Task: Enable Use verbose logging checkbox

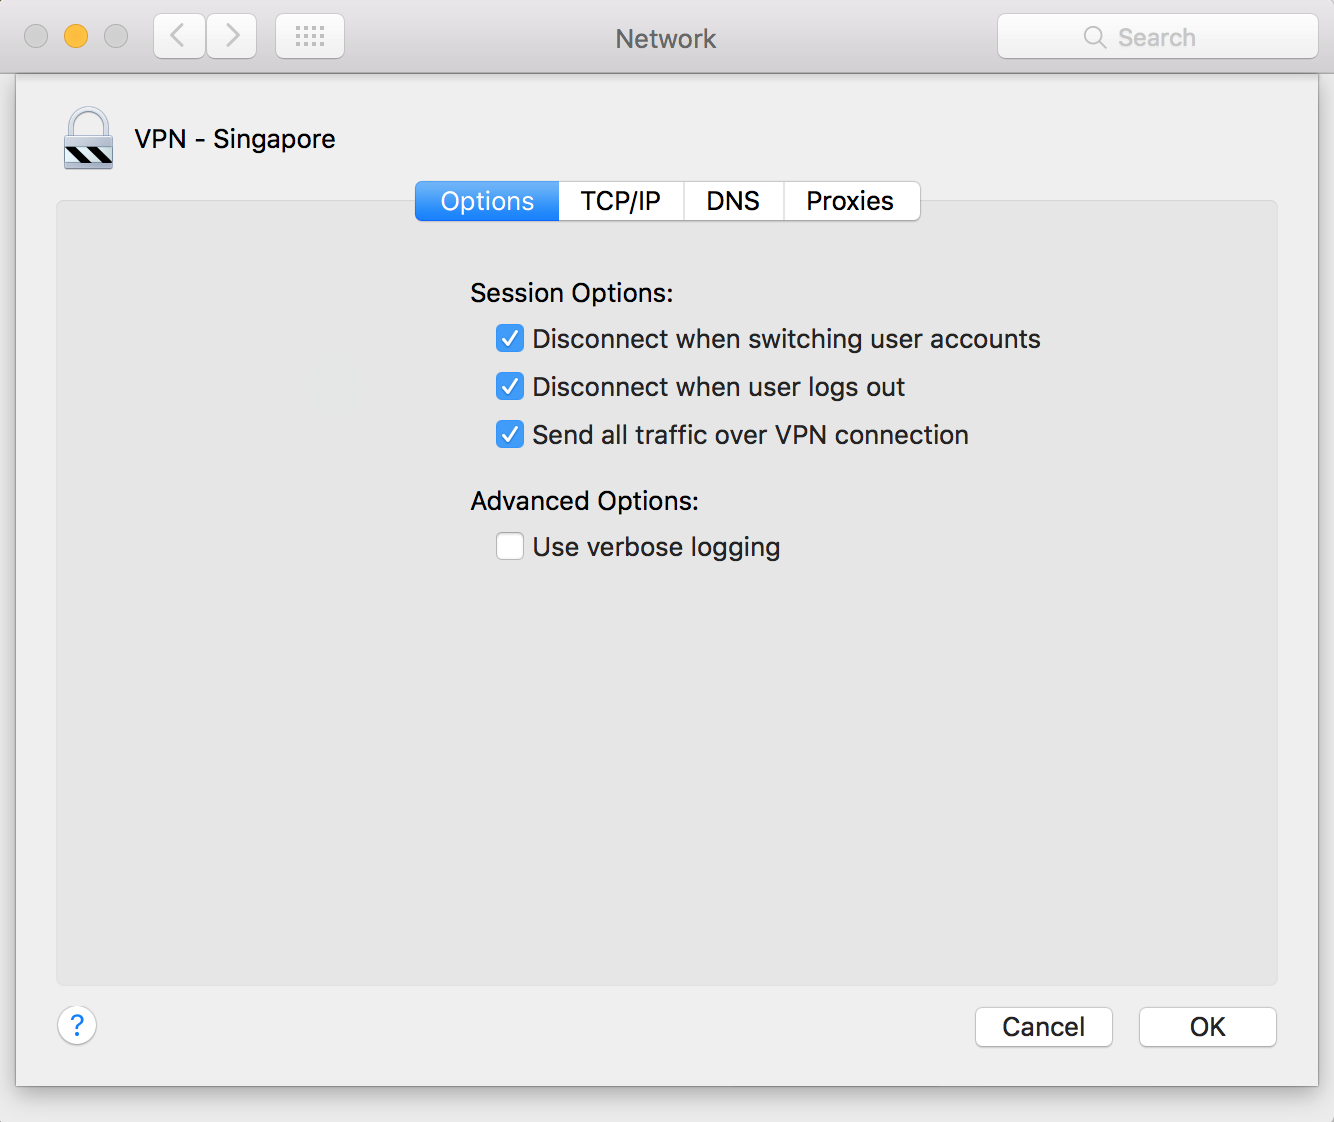Action: tap(510, 547)
